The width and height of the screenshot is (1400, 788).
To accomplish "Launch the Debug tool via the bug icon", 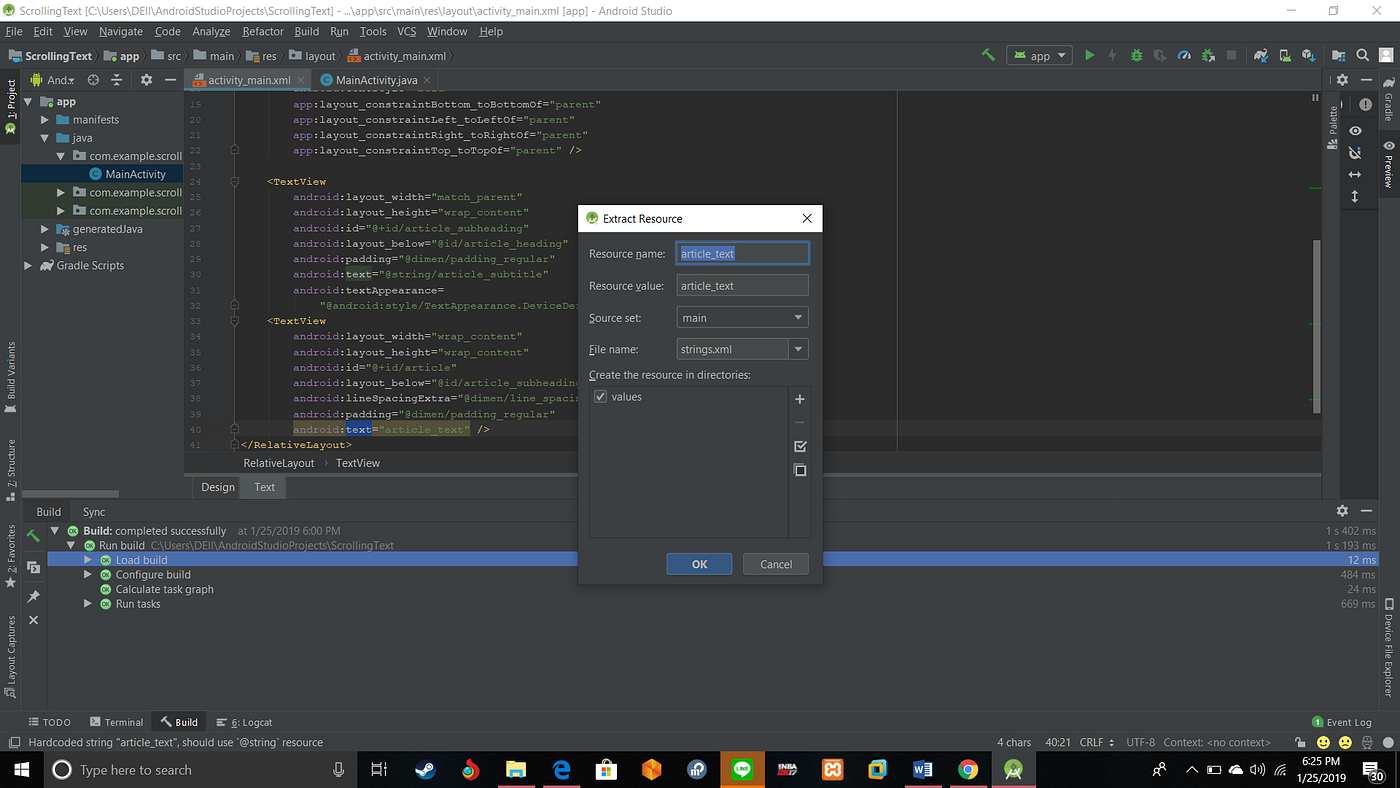I will (1135, 55).
